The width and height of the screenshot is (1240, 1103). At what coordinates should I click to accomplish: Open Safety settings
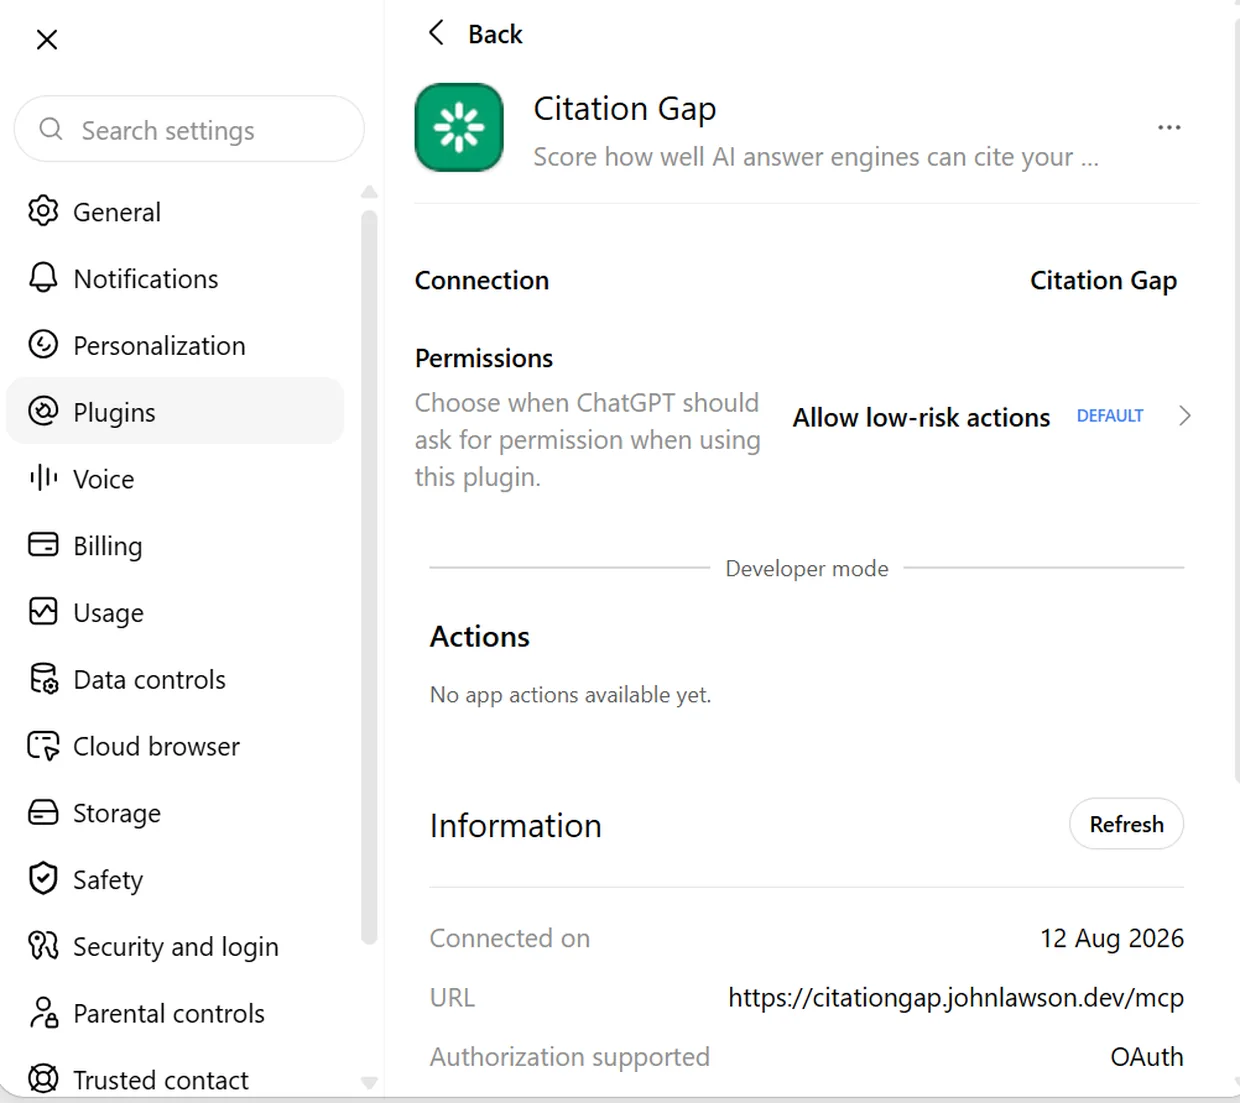click(x=175, y=879)
